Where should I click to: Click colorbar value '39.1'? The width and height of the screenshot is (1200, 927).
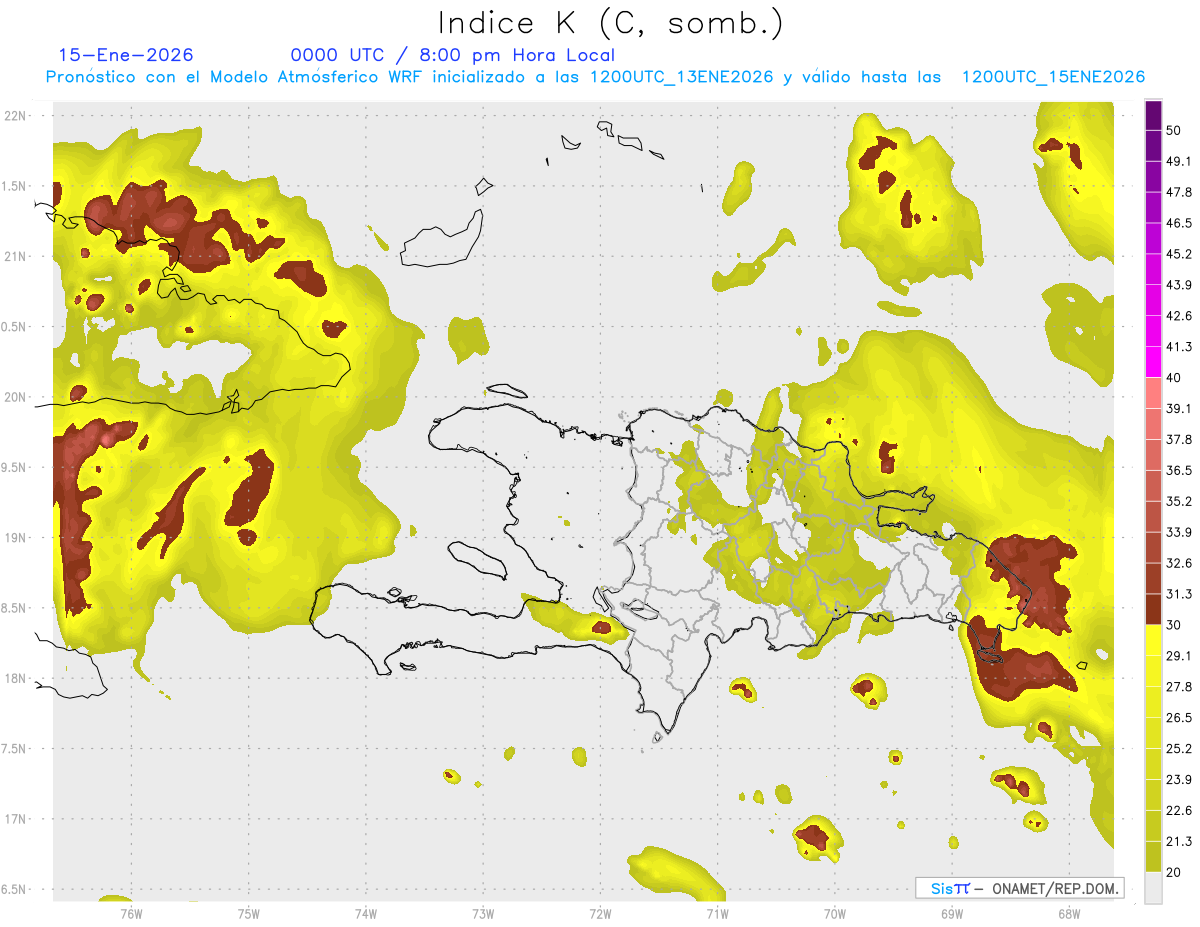(1179, 408)
